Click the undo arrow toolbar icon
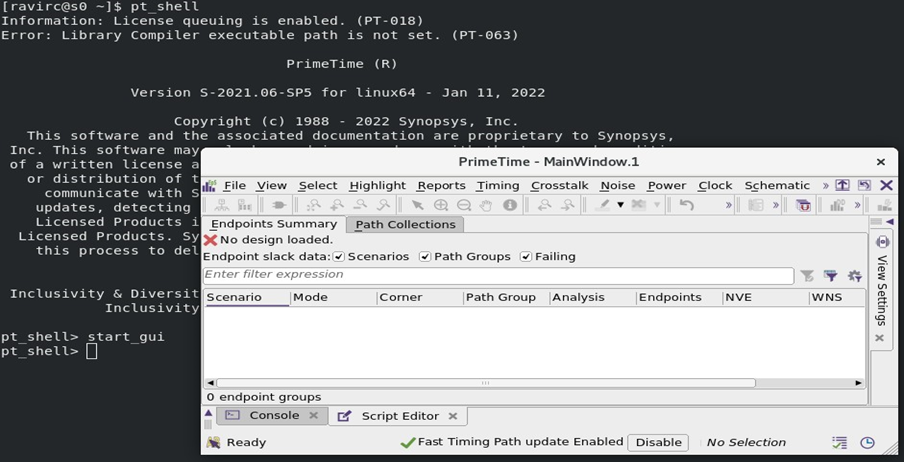The height and width of the screenshot is (462, 904). click(686, 205)
